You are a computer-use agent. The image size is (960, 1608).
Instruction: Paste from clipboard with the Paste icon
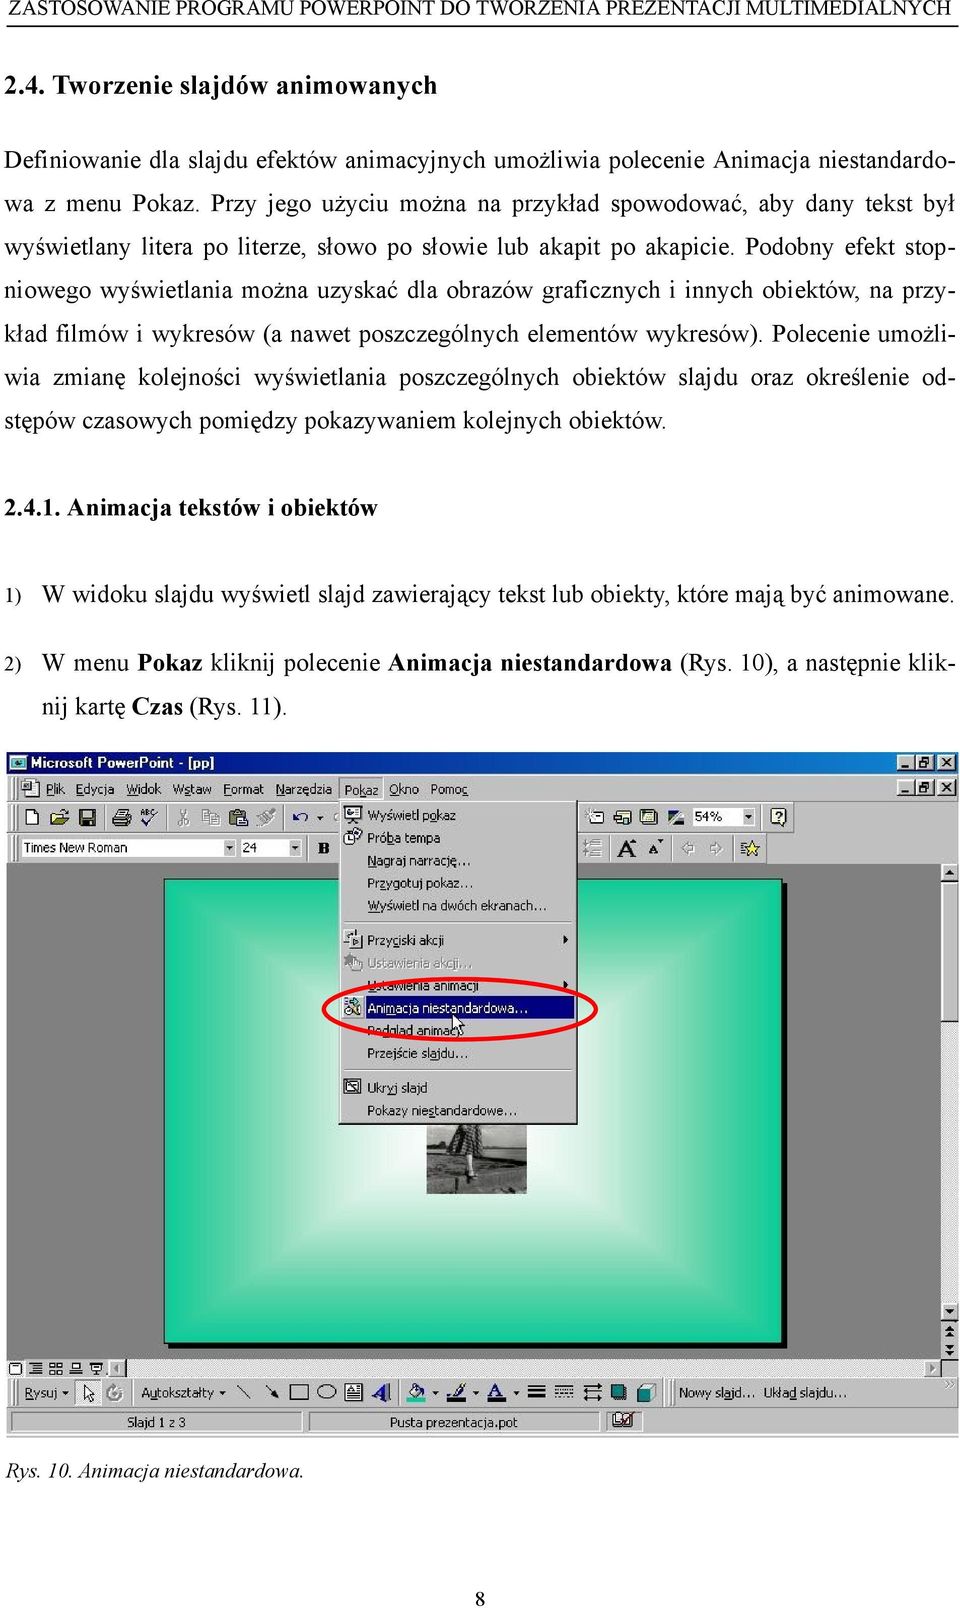238,817
